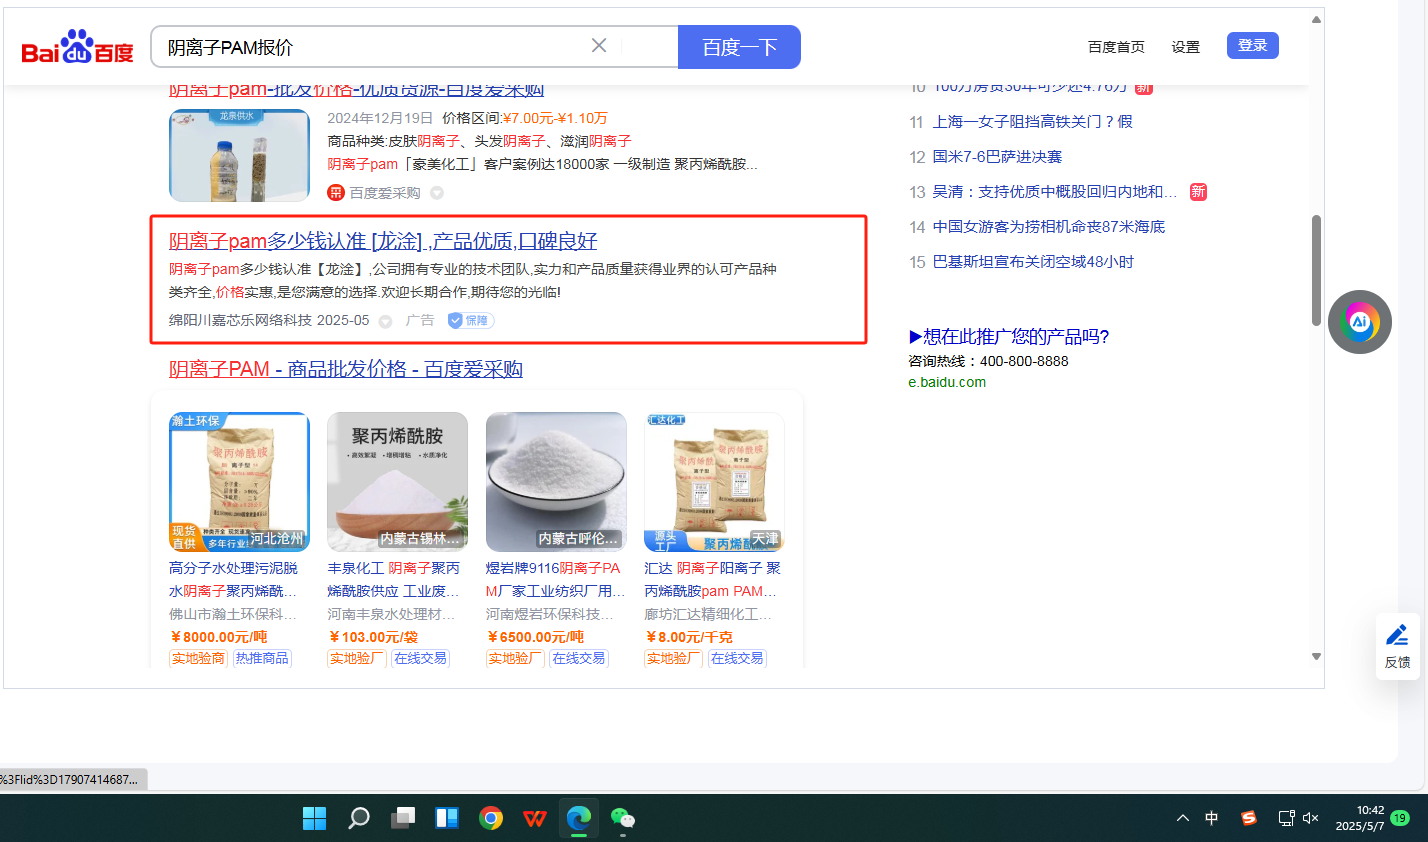Screen dimensions: 1428x842
Task: Open the e.baidu.com link
Action: click(x=947, y=382)
